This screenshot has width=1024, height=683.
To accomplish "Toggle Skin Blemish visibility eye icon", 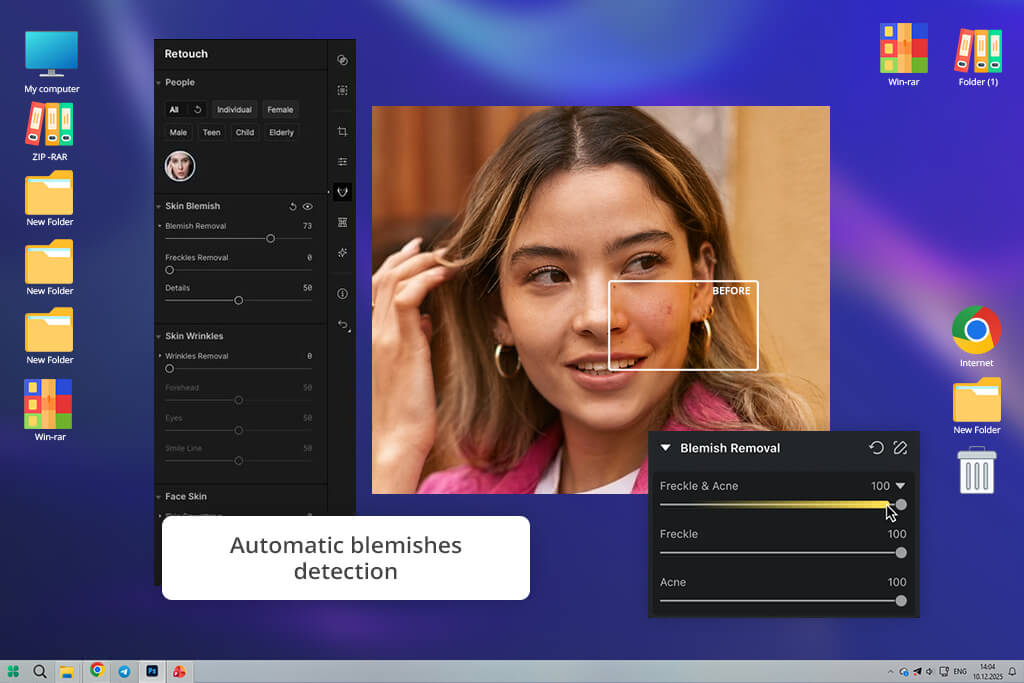I will (x=308, y=206).
